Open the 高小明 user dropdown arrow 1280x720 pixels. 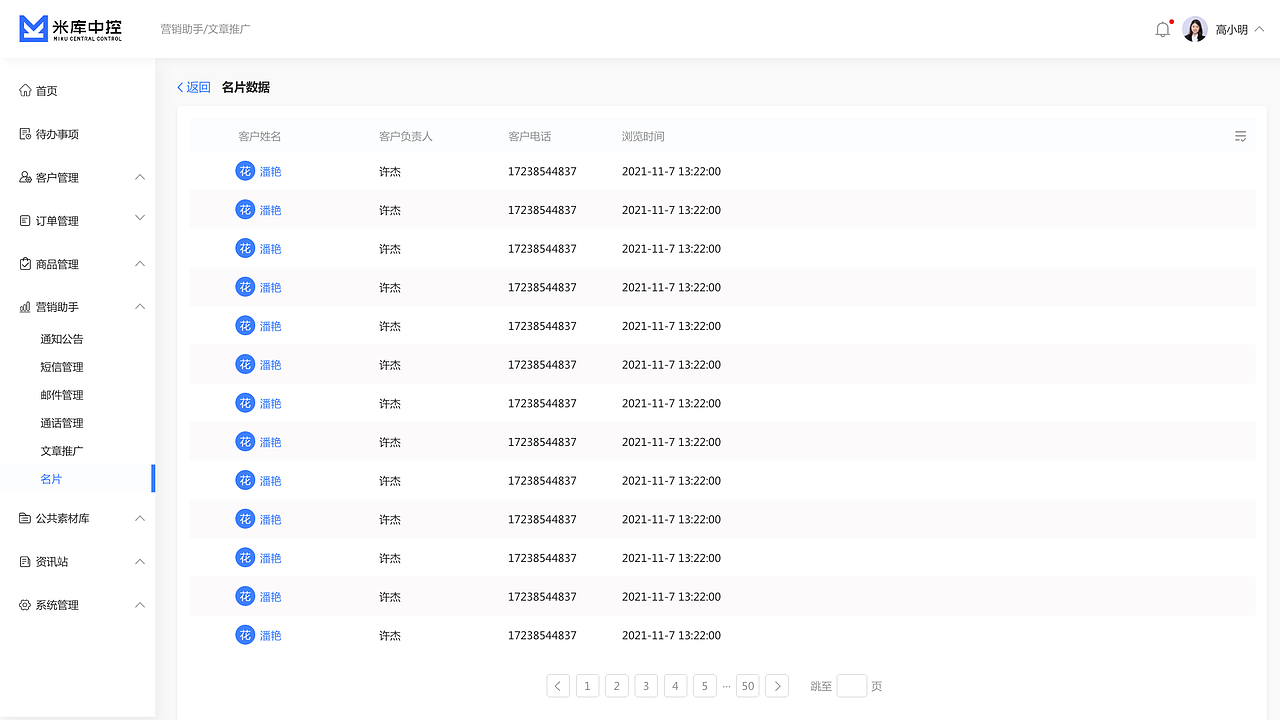click(x=1259, y=29)
